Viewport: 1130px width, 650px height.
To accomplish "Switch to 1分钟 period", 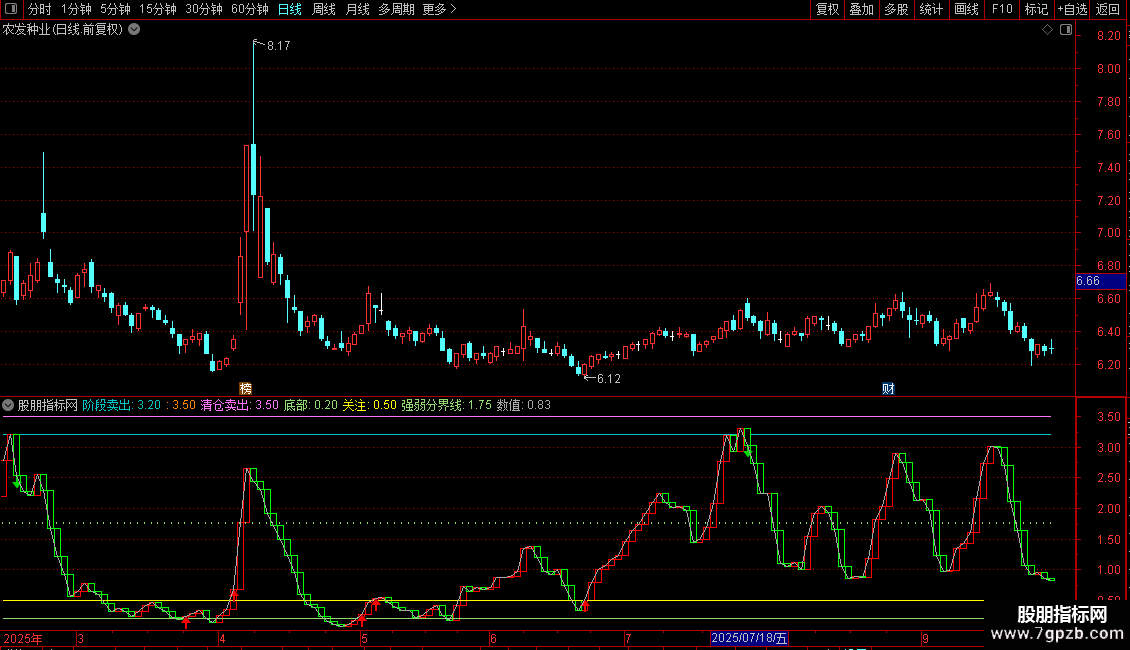I will (x=76, y=9).
